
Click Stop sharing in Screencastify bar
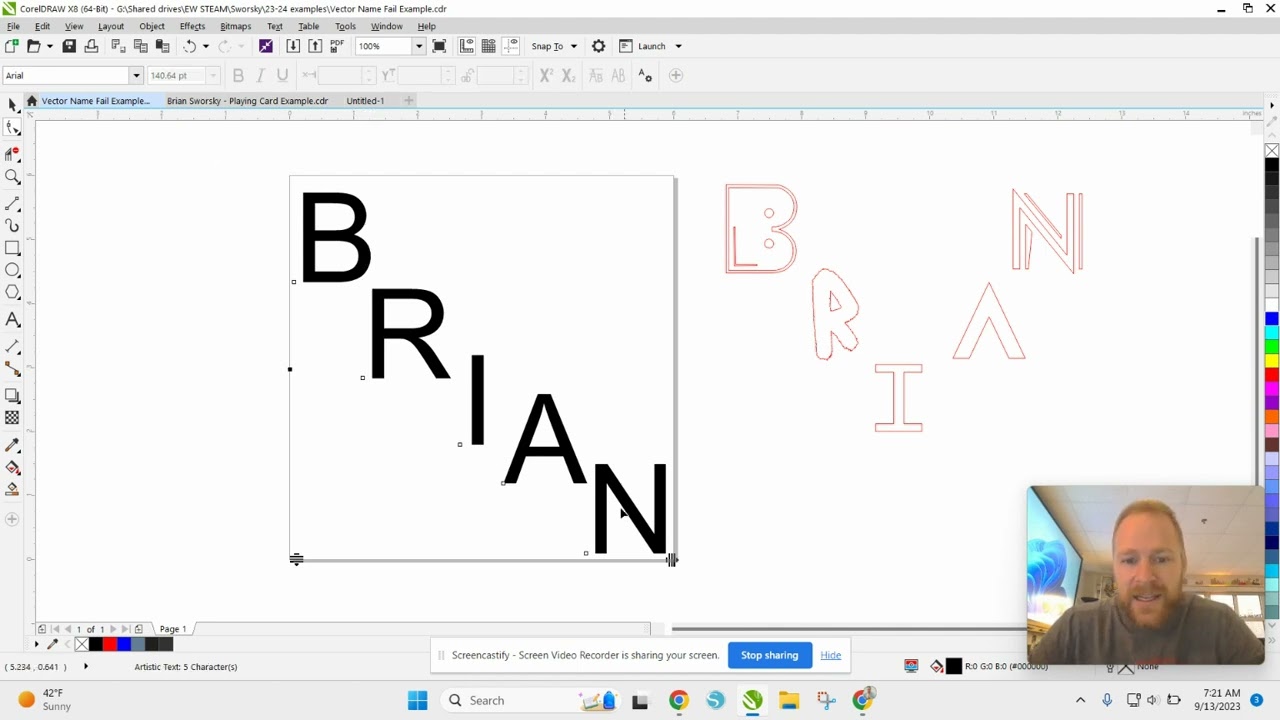coord(769,655)
